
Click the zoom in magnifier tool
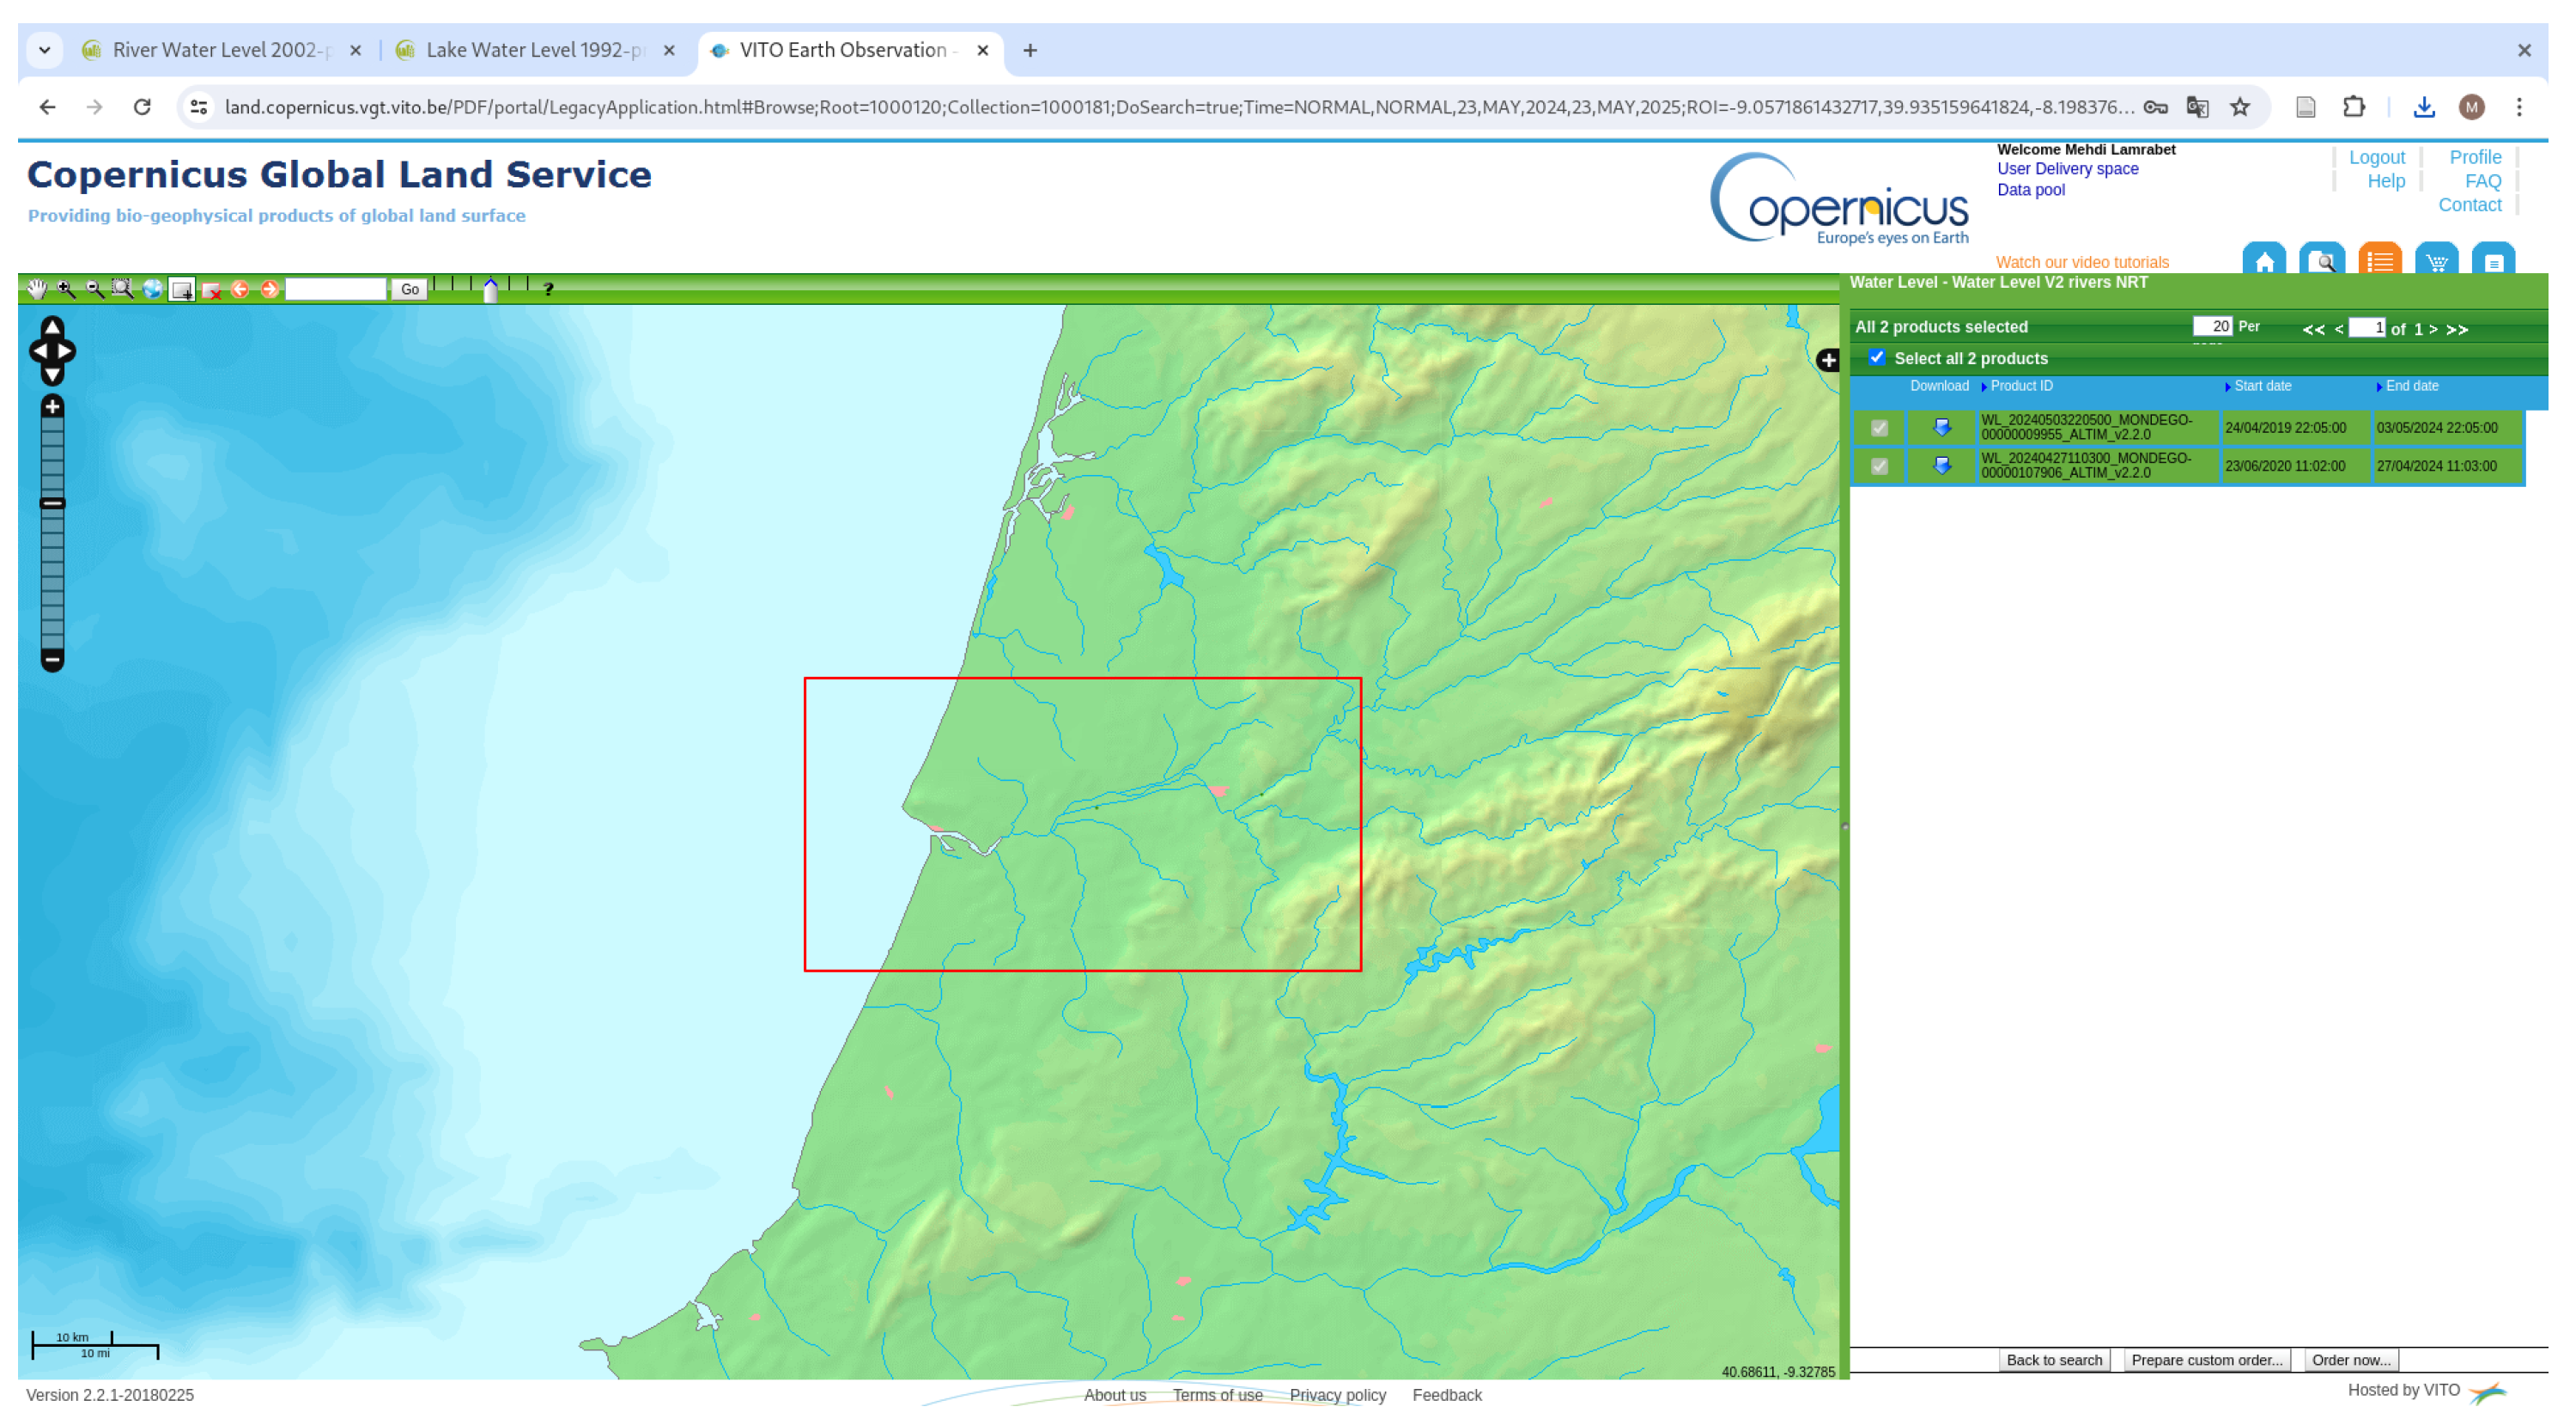pos(66,289)
